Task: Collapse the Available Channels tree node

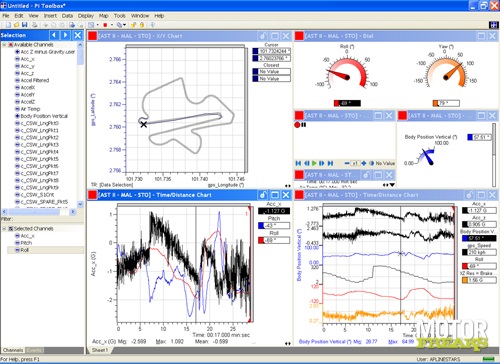Action: click(4, 45)
